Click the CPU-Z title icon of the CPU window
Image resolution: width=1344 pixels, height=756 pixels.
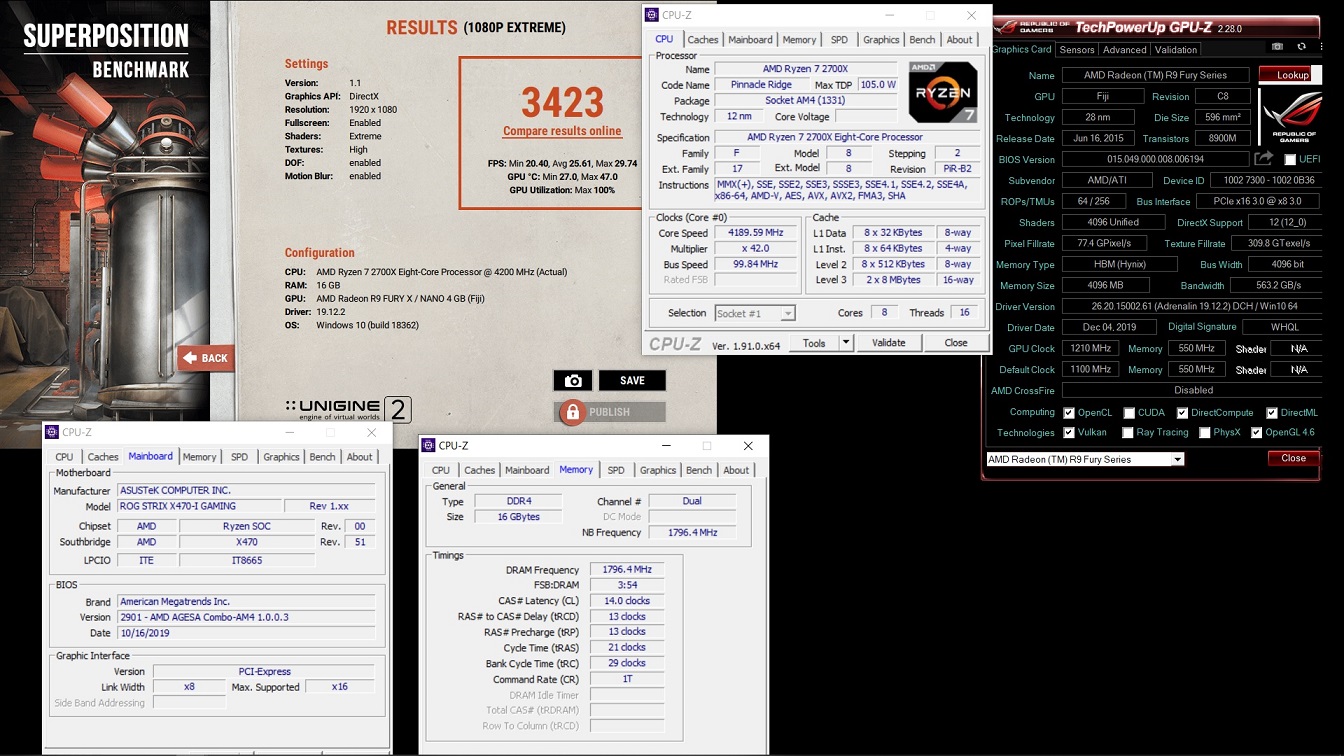(652, 15)
